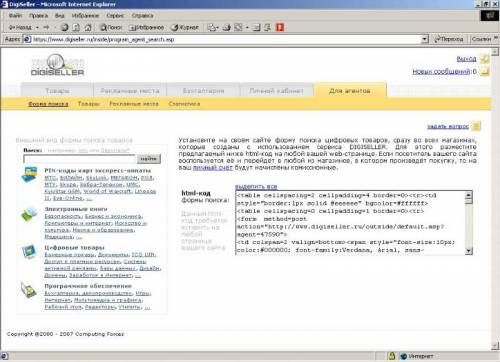
Task: Click the electronic books category icon
Action: [29, 214]
